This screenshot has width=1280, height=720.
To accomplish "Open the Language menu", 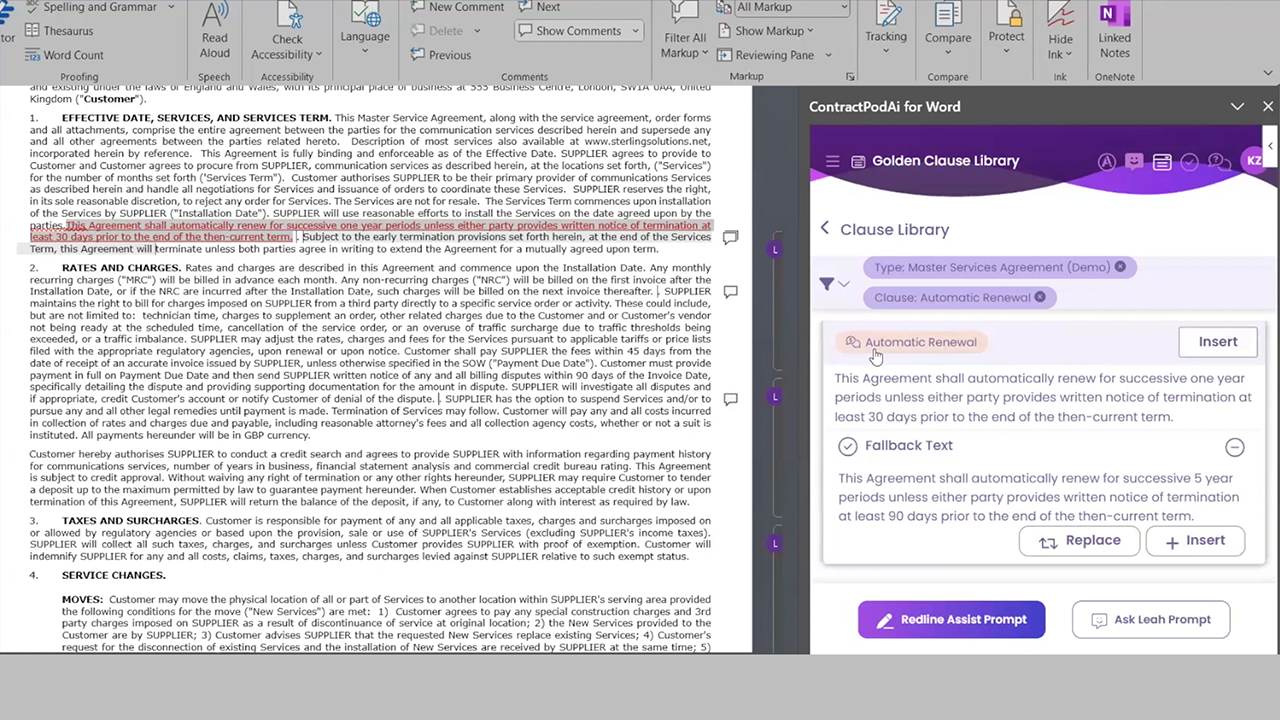I will pos(365,28).
